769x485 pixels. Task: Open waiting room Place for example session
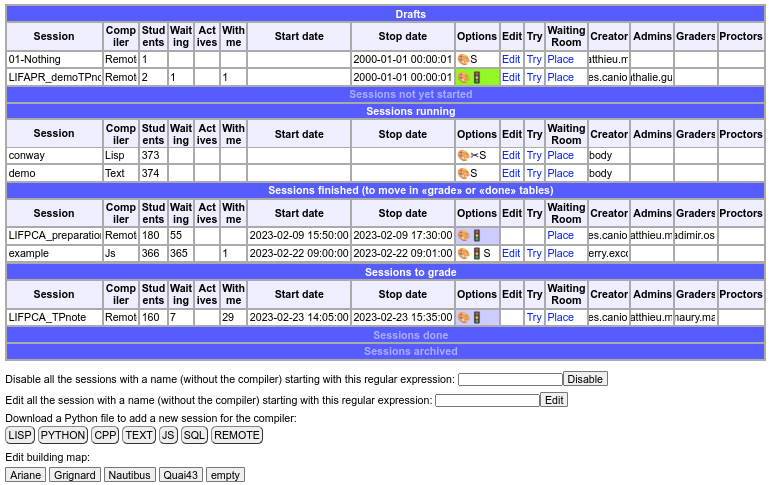click(560, 254)
